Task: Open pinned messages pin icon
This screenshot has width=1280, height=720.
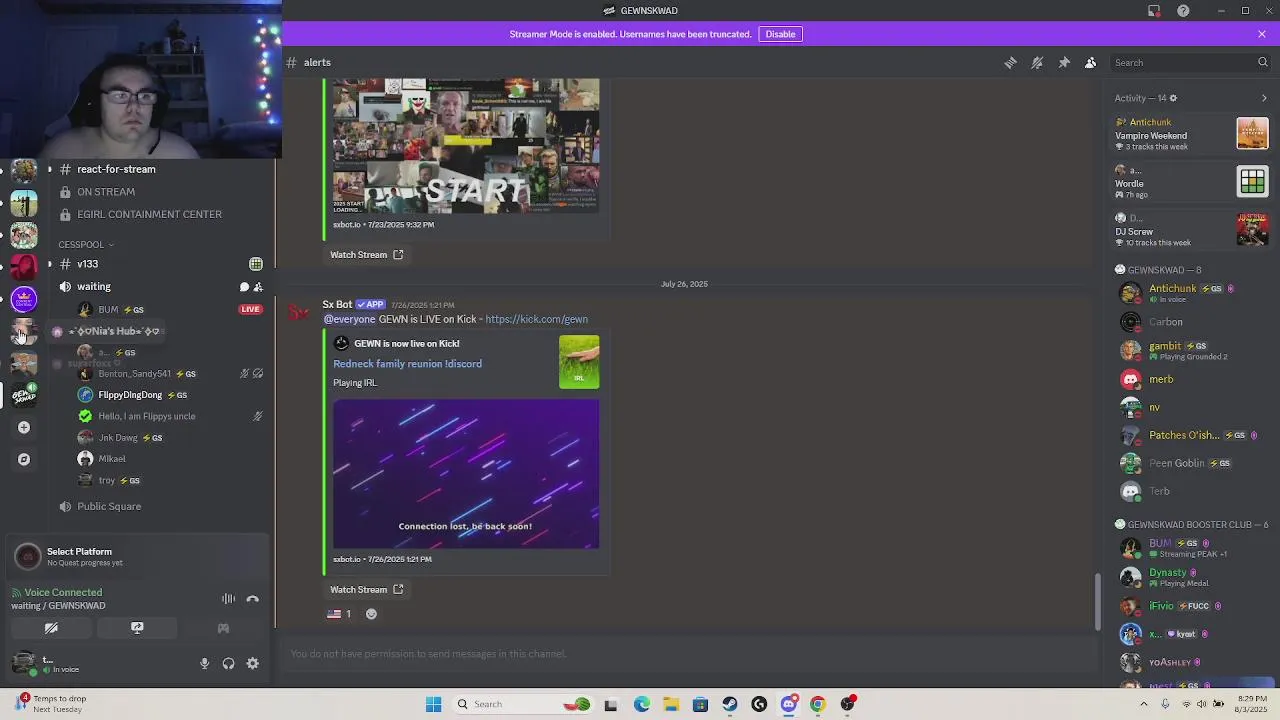Action: (x=1064, y=62)
